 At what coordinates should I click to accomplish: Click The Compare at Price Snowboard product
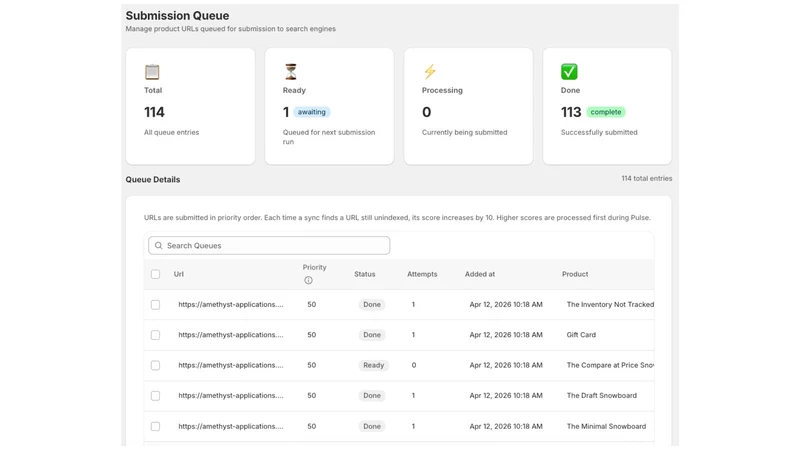[x=610, y=365]
